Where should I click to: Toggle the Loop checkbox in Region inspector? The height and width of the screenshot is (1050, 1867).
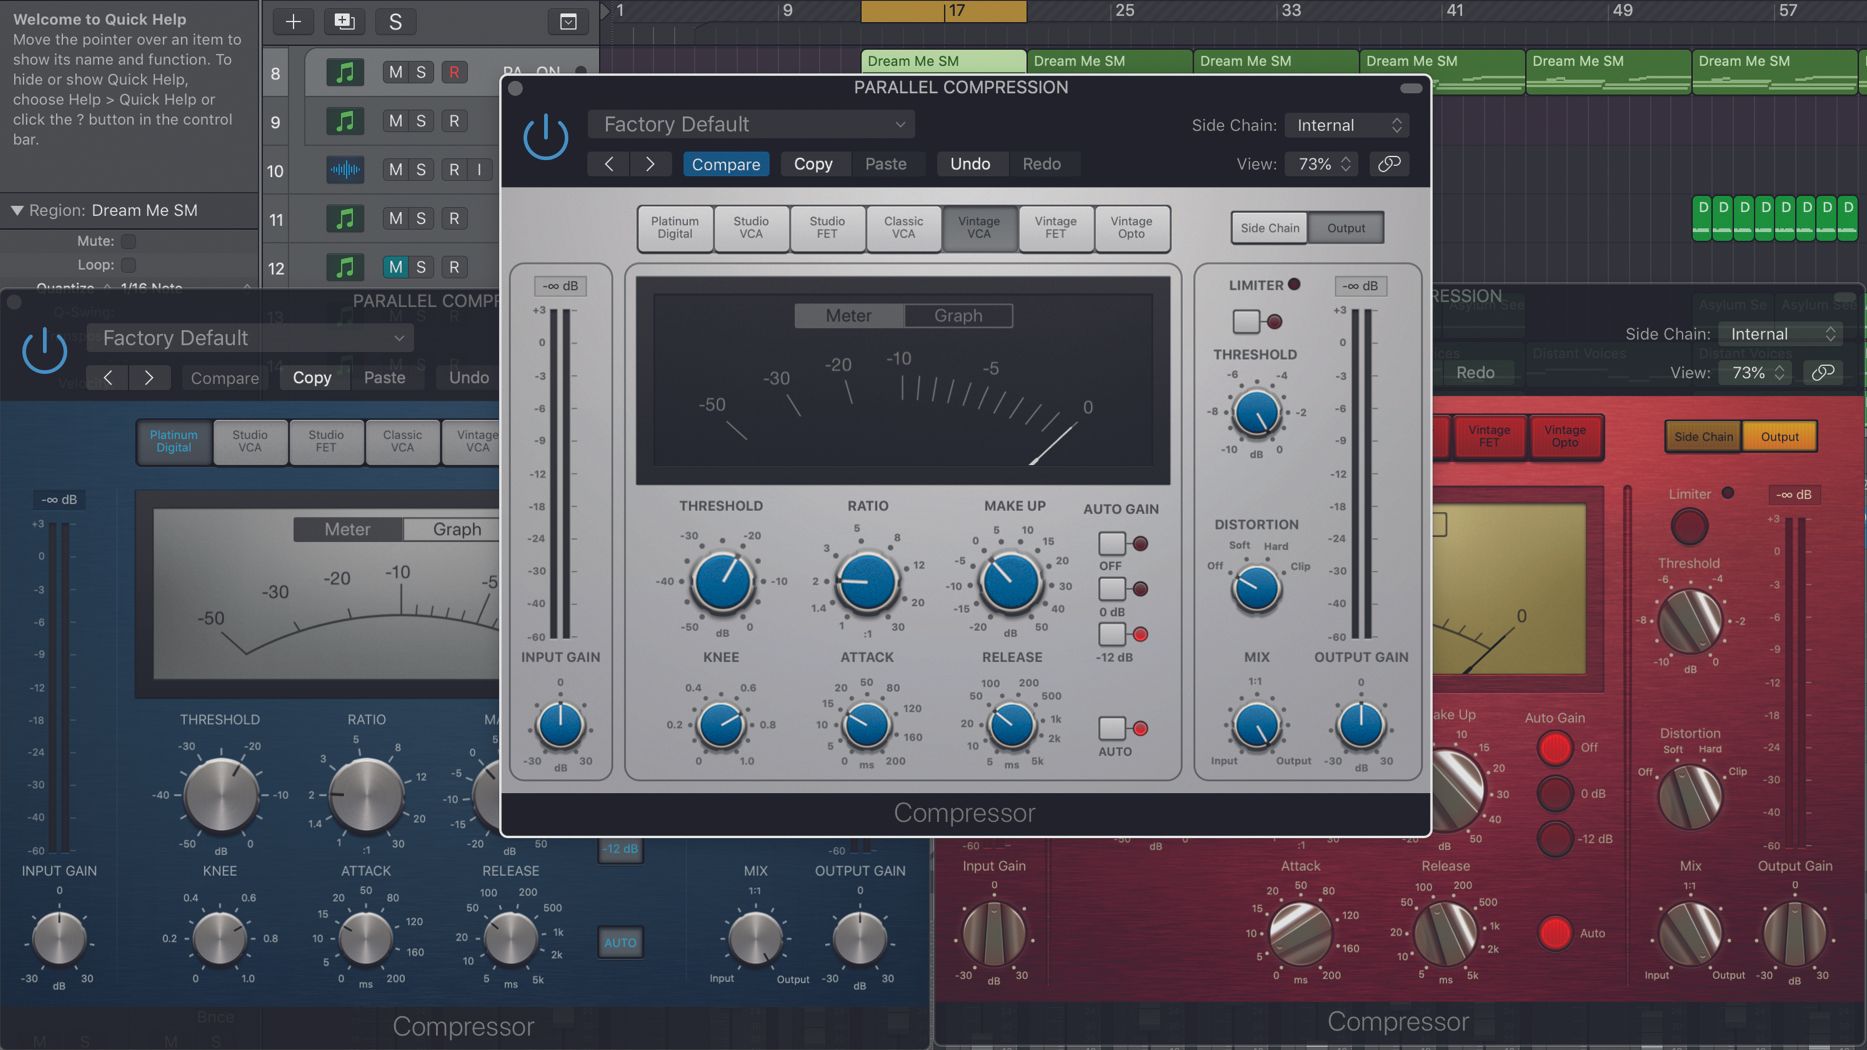point(128,265)
